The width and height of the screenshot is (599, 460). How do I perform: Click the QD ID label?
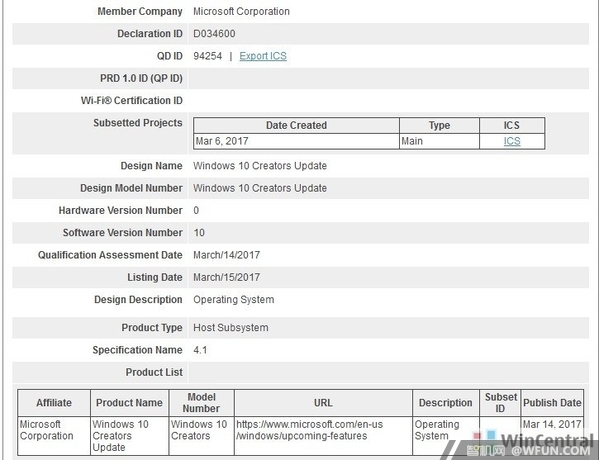[x=170, y=56]
